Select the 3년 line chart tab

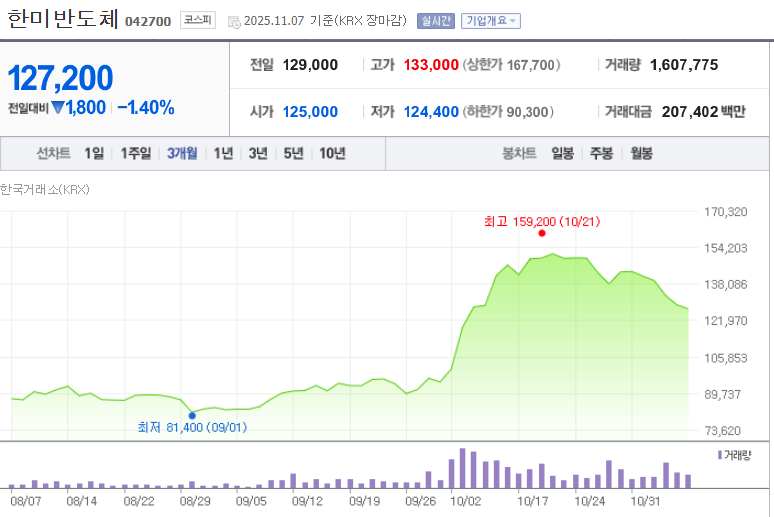pyautogui.click(x=258, y=154)
